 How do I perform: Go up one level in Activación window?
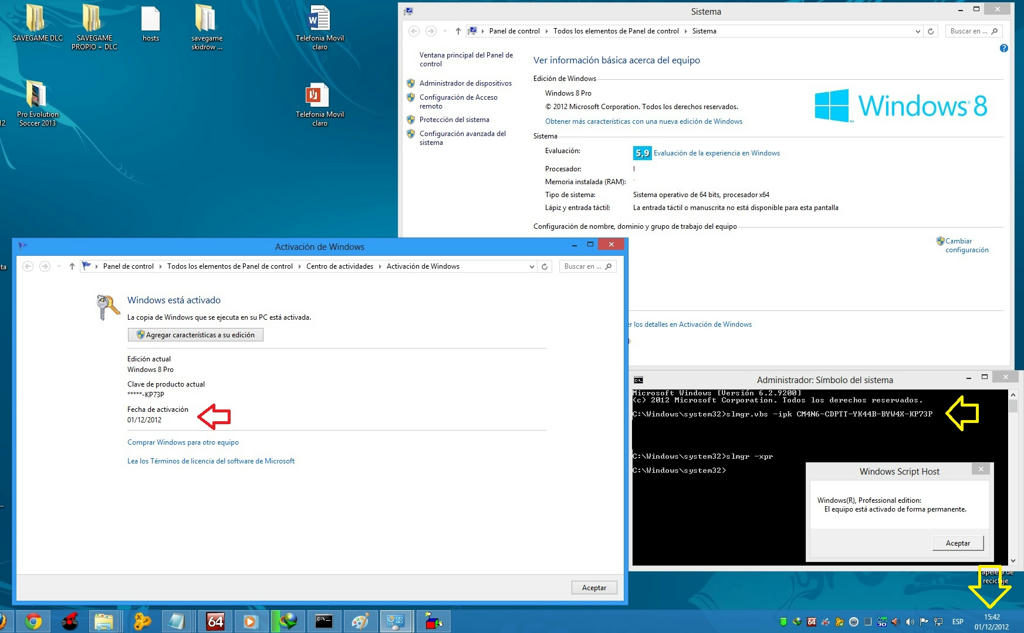coord(72,267)
